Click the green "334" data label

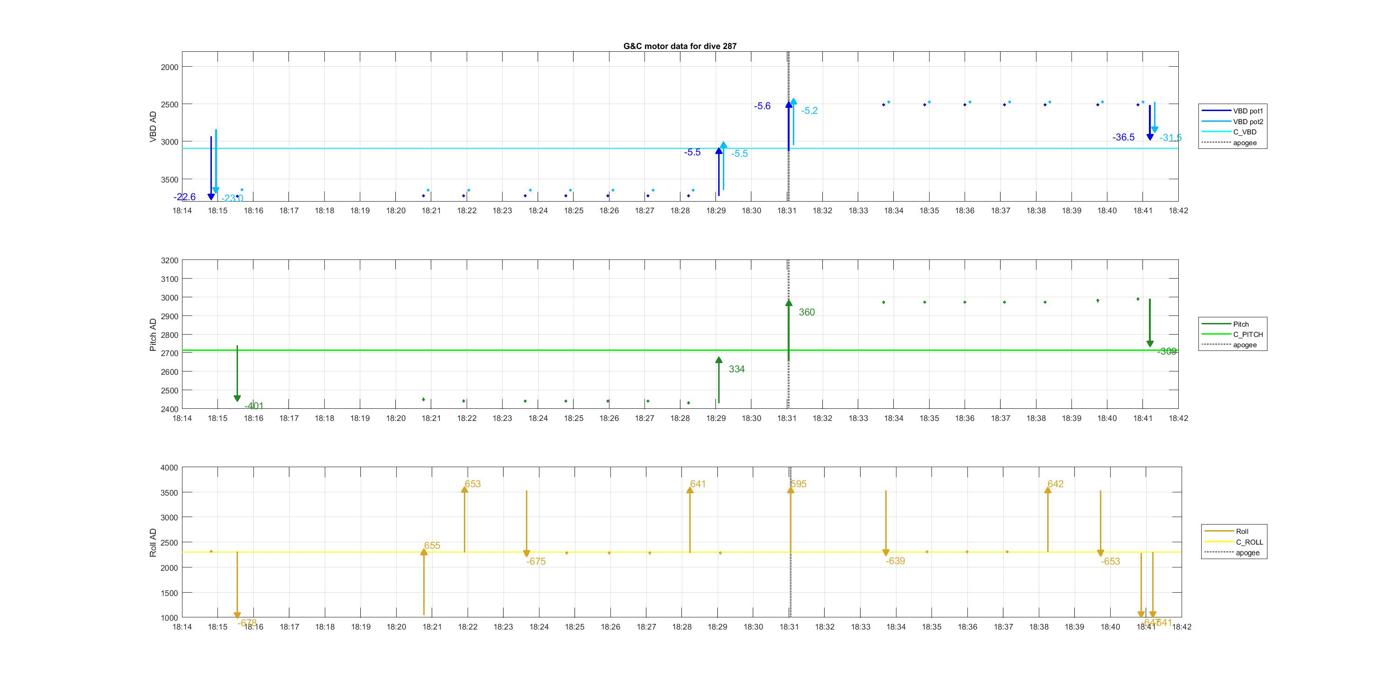[737, 369]
